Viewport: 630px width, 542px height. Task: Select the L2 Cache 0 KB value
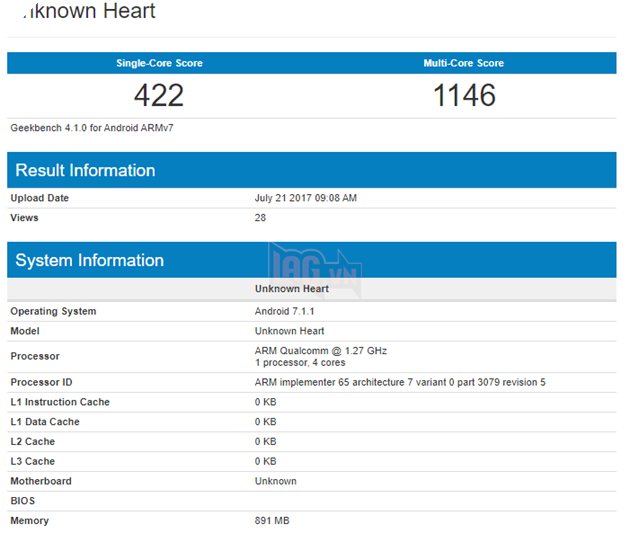point(266,441)
